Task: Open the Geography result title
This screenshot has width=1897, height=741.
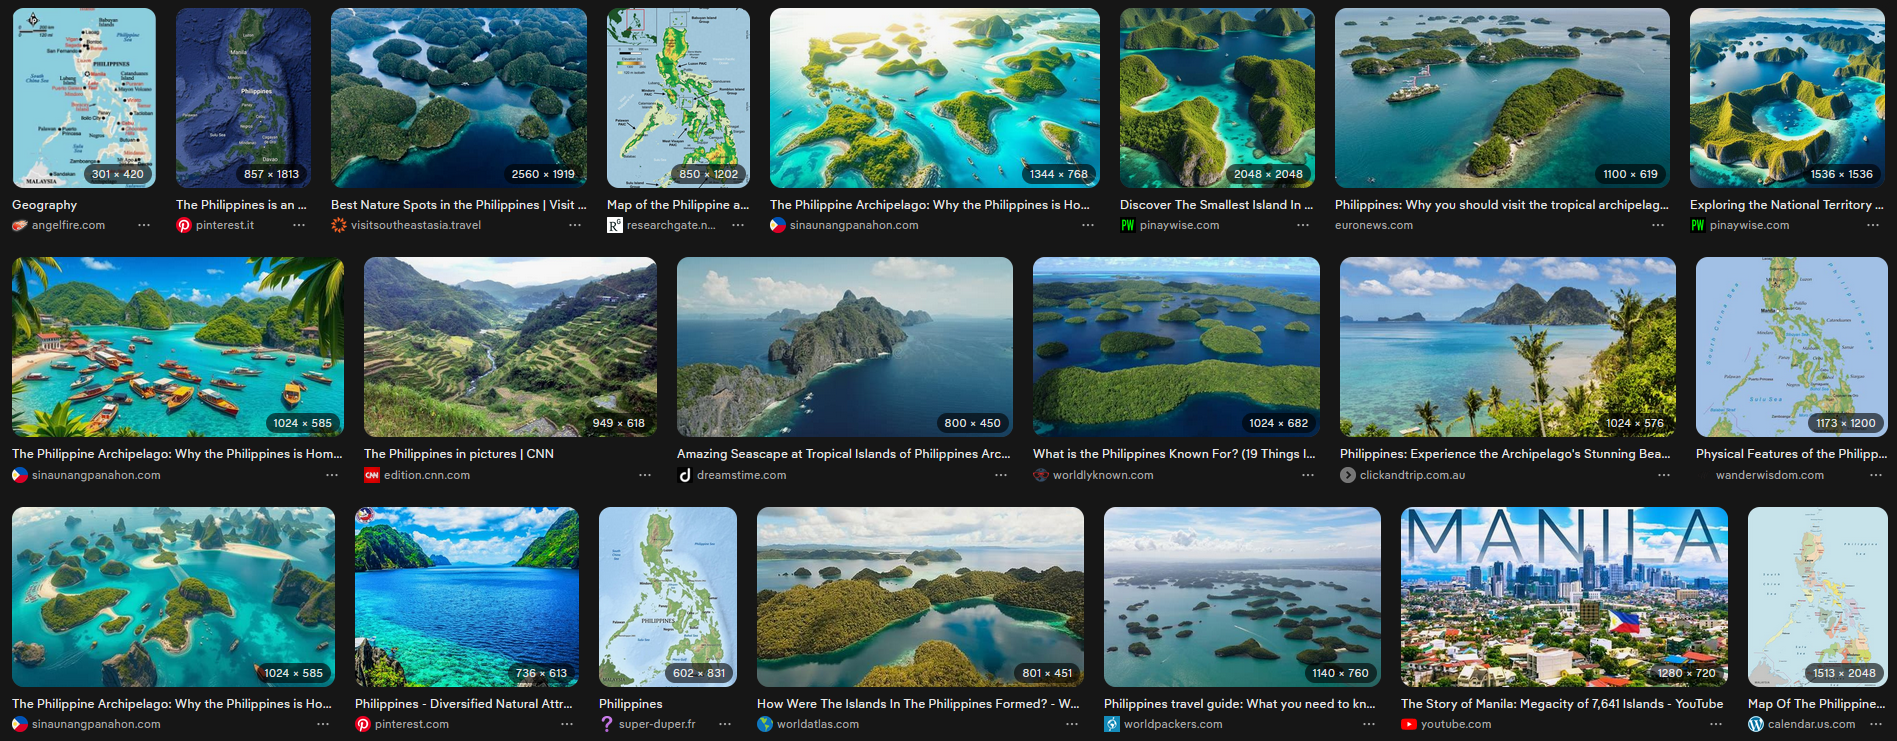Action: [x=44, y=205]
